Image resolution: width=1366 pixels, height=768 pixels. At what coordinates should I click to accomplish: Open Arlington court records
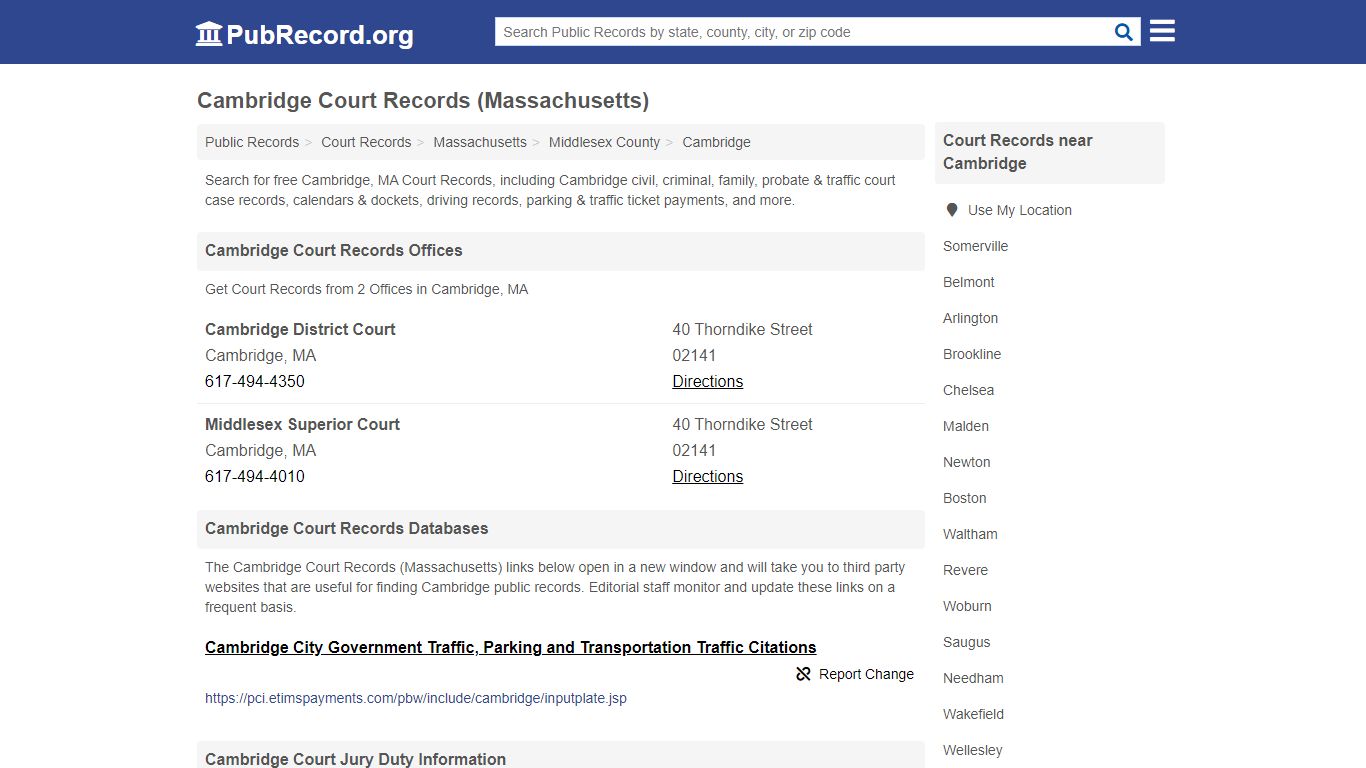coord(970,318)
